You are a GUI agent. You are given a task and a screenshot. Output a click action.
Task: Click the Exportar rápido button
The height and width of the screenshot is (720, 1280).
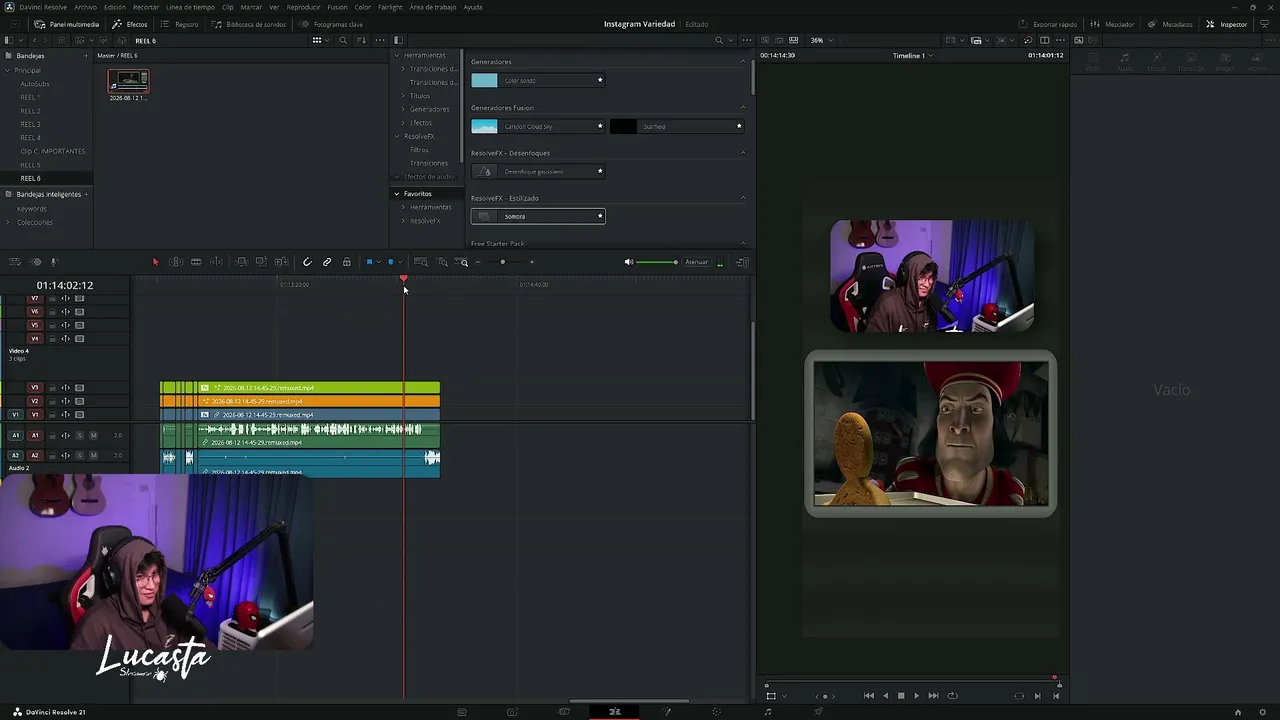[1048, 24]
